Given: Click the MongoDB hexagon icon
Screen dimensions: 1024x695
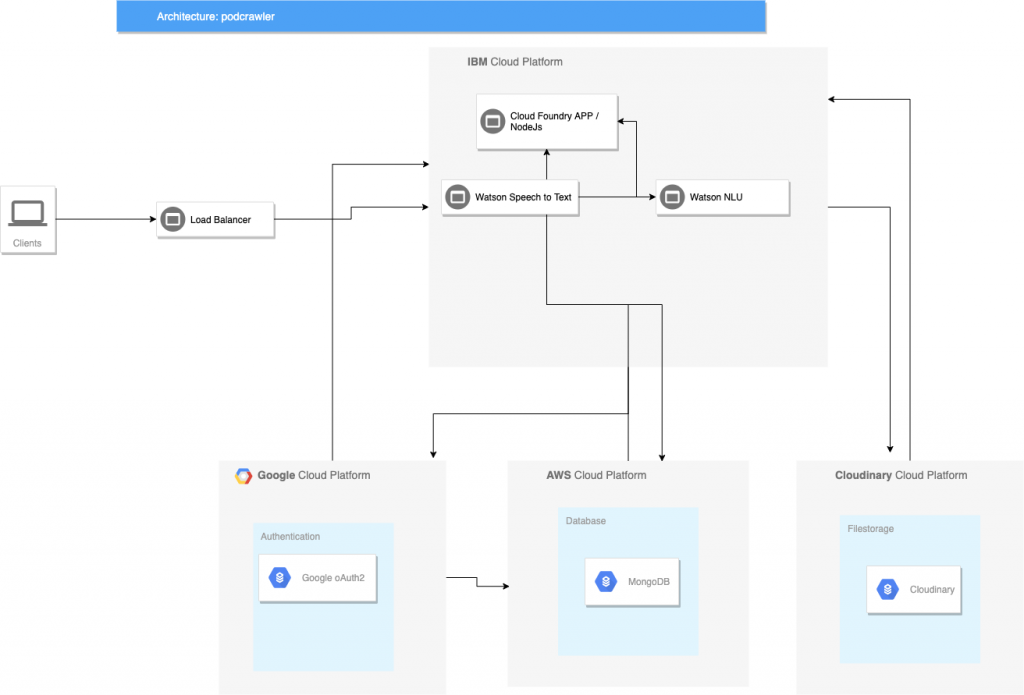Looking at the screenshot, I should pos(605,582).
